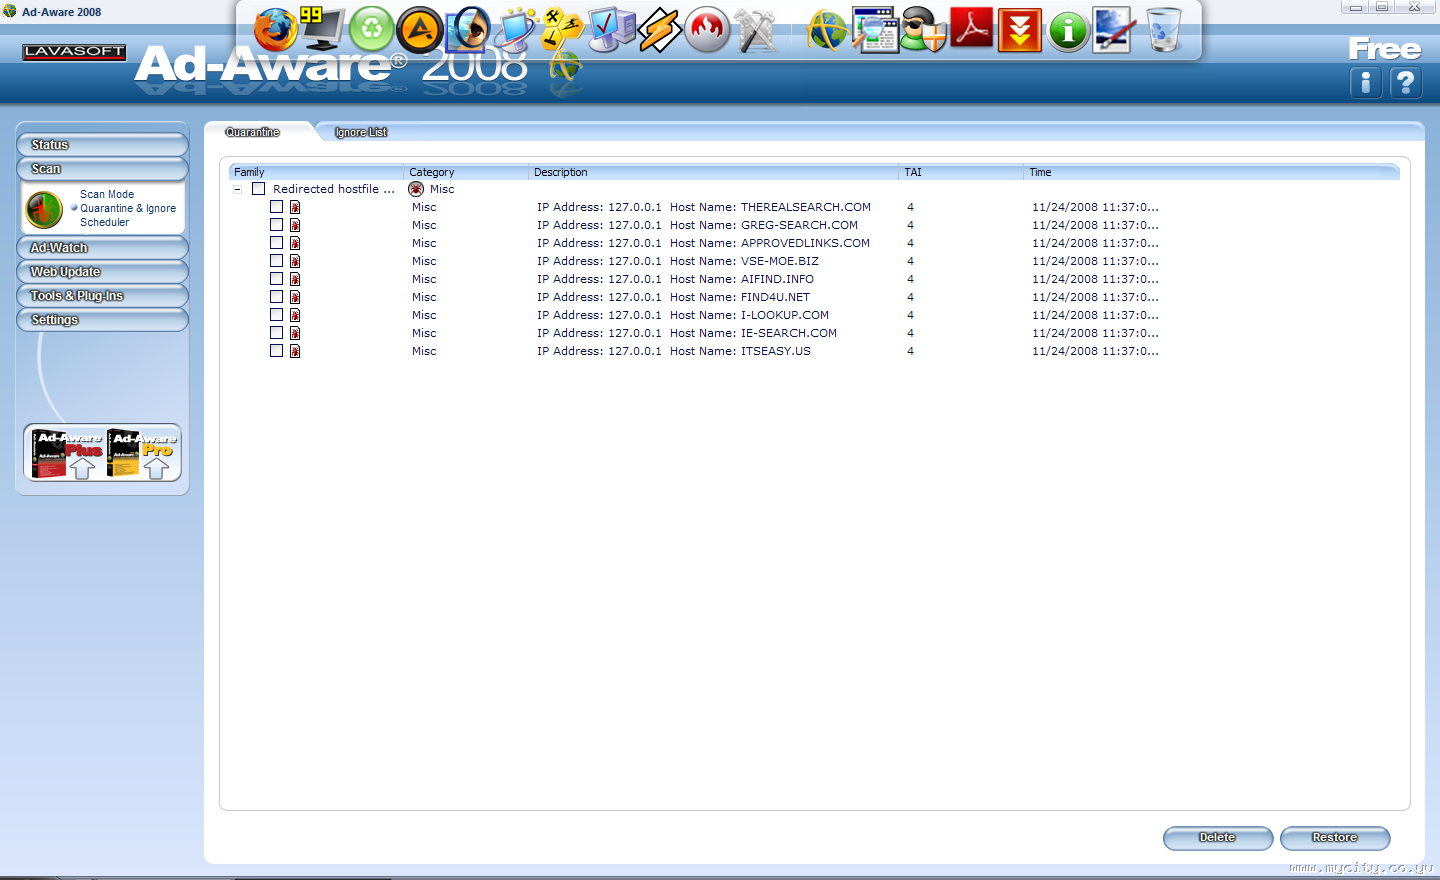Viewport: 1440px width, 880px height.
Task: Switch to the Ignore List tab
Action: [361, 132]
